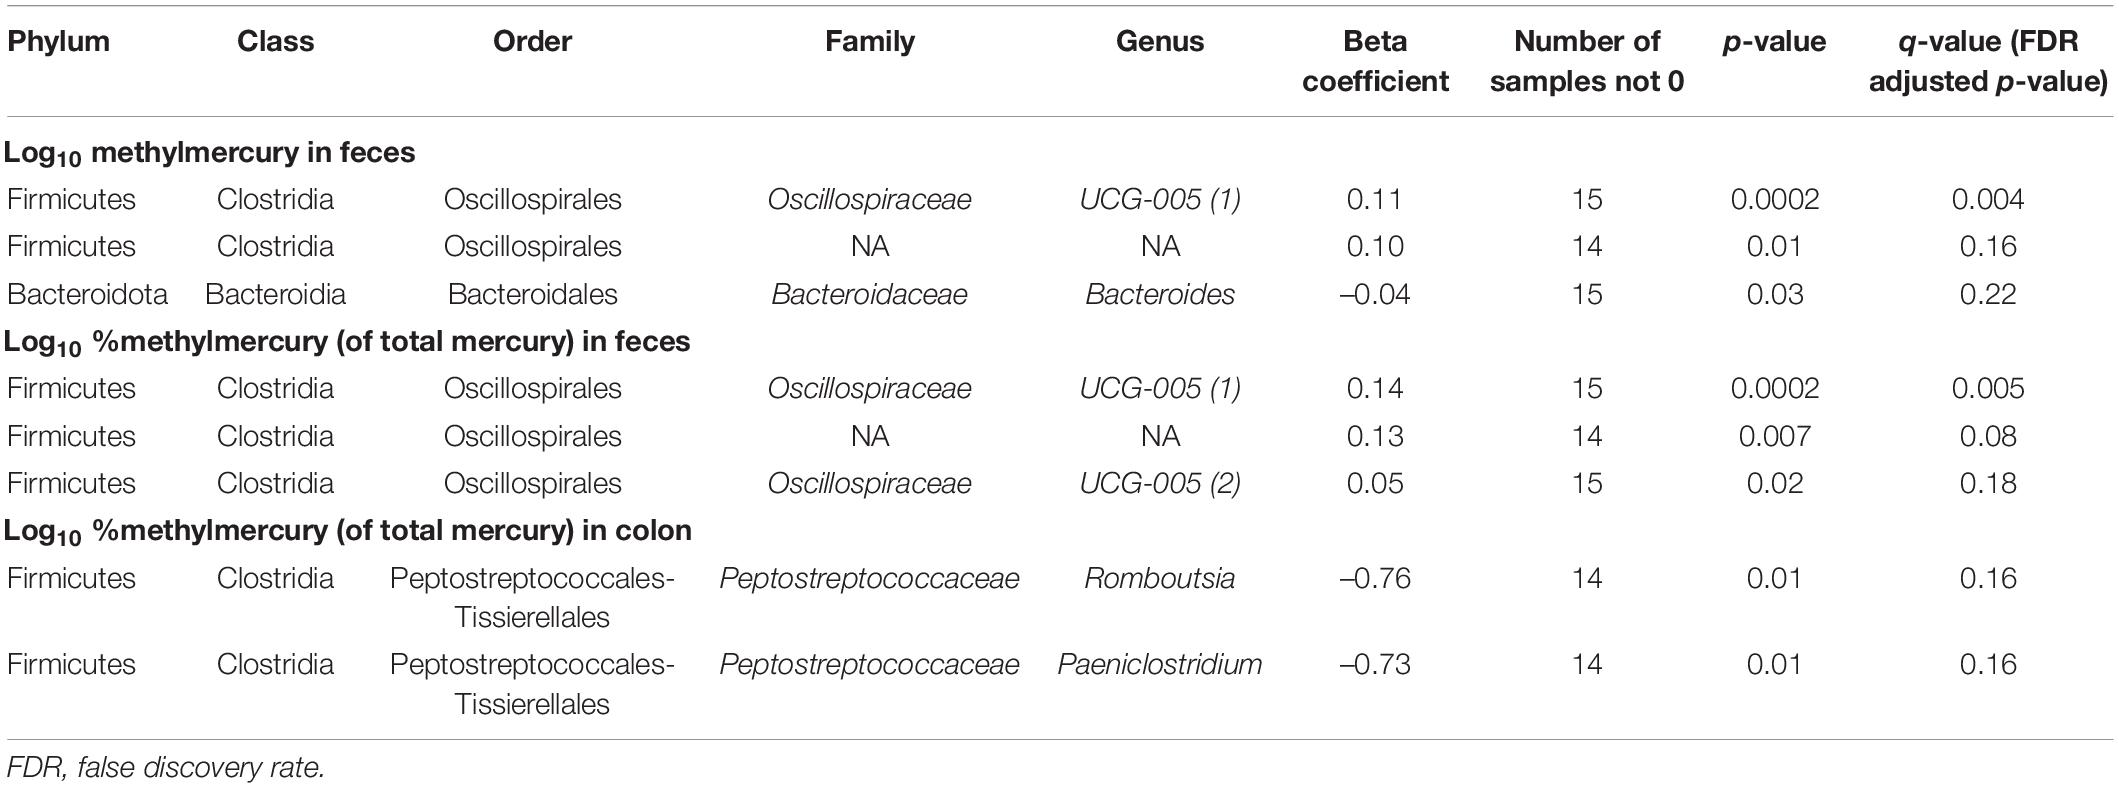Select the -0.04 beta coefficient value
Image resolution: width=2119 pixels, height=788 pixels.
1375,294
